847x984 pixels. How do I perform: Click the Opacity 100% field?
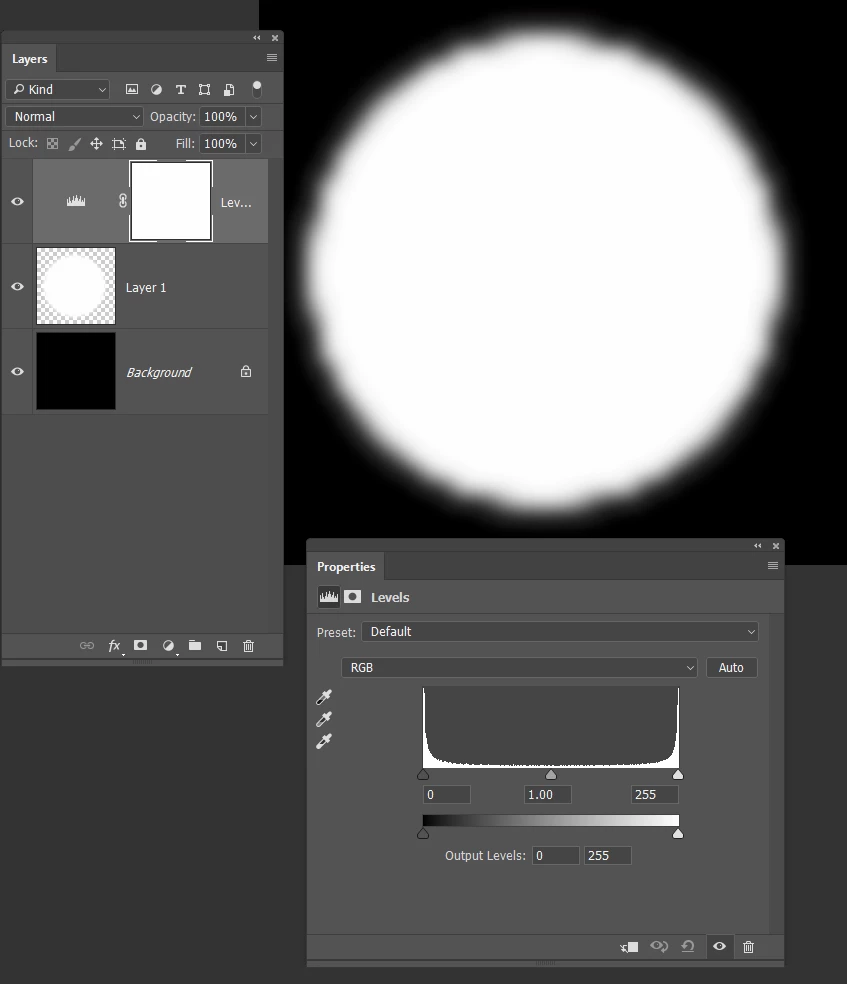click(222, 117)
